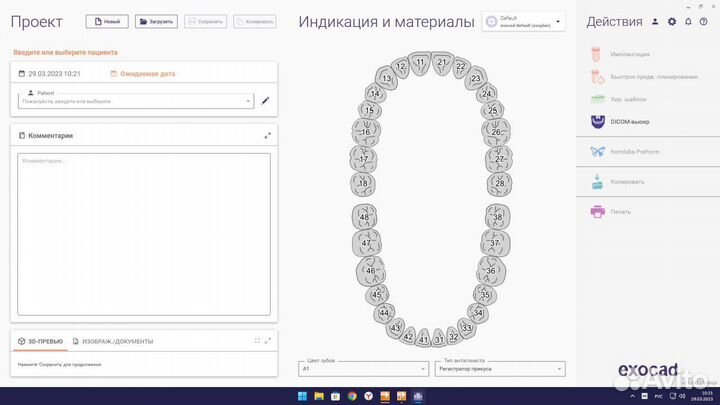
Task: Switch to the 3D-ПРЕВЬЮ tab
Action: (40, 341)
